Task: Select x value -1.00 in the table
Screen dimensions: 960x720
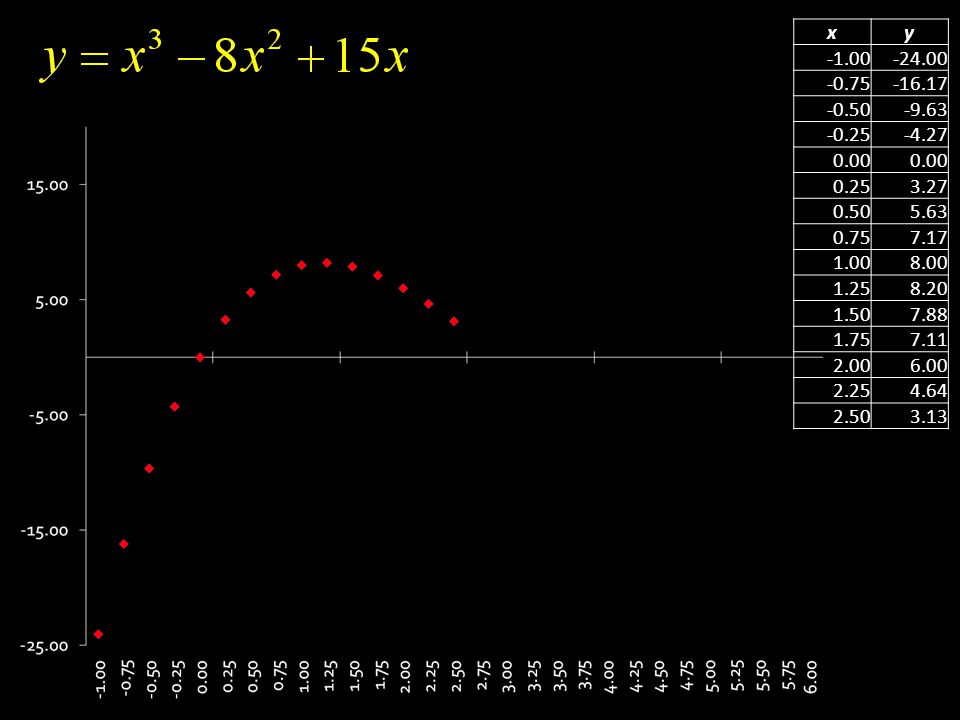Action: click(x=832, y=58)
